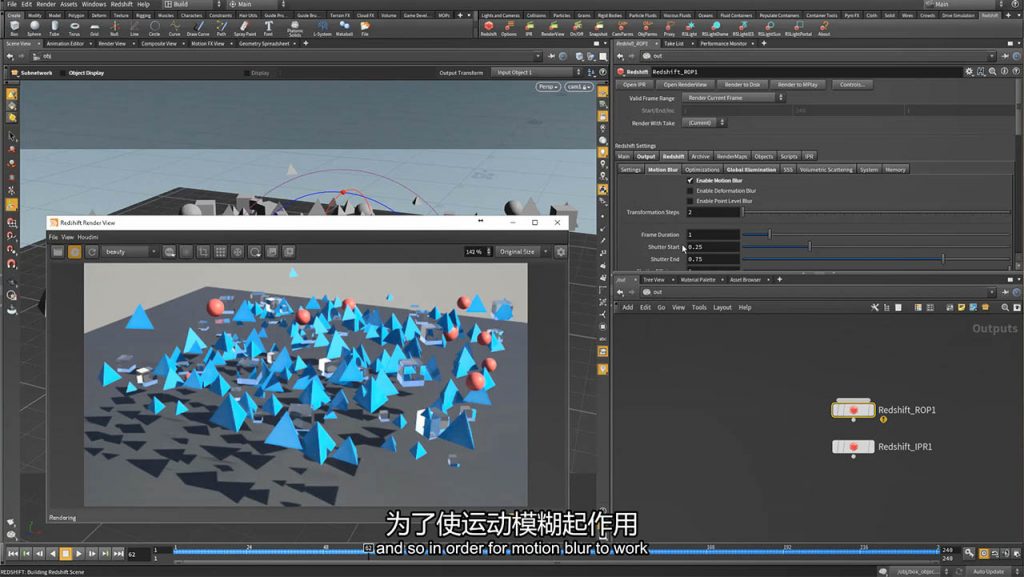Viewport: 1024px width, 577px height.
Task: Toggle the crop region icon in Render View
Action: coord(203,251)
